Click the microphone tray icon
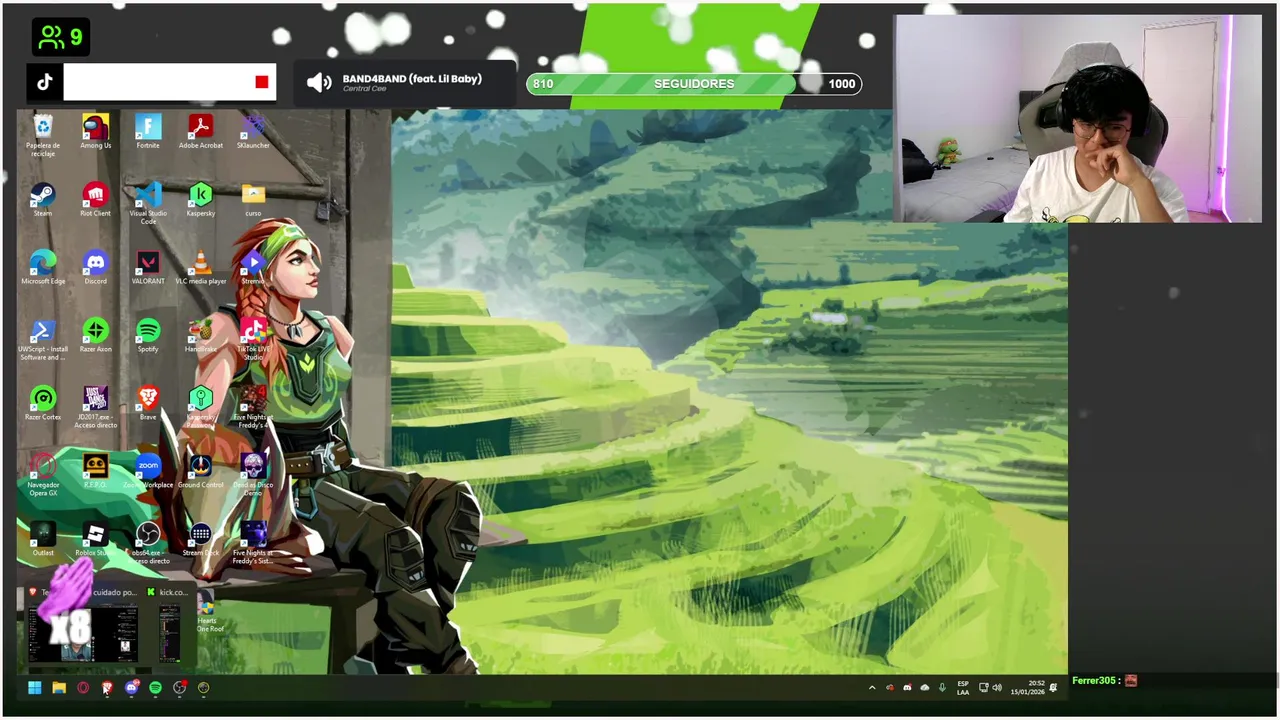Screen dimensions: 1280x720 point(941,687)
